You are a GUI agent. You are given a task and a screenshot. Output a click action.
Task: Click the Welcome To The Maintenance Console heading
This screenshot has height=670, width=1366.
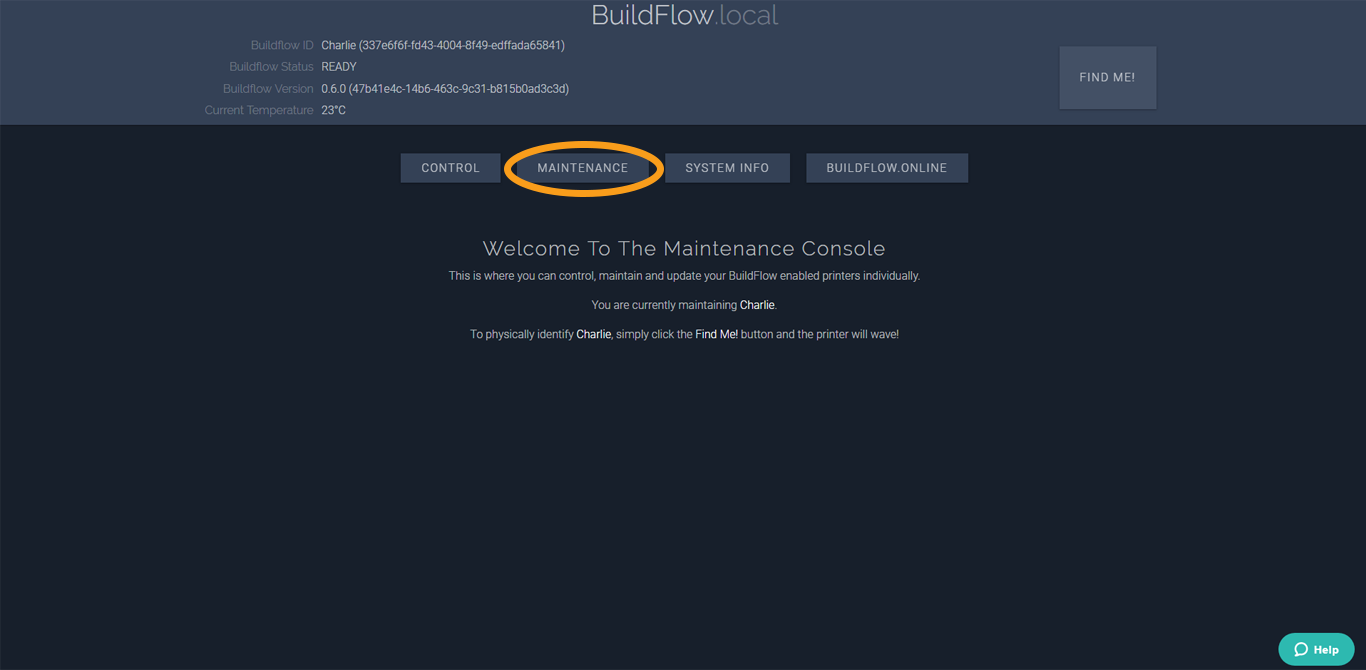pyautogui.click(x=684, y=248)
